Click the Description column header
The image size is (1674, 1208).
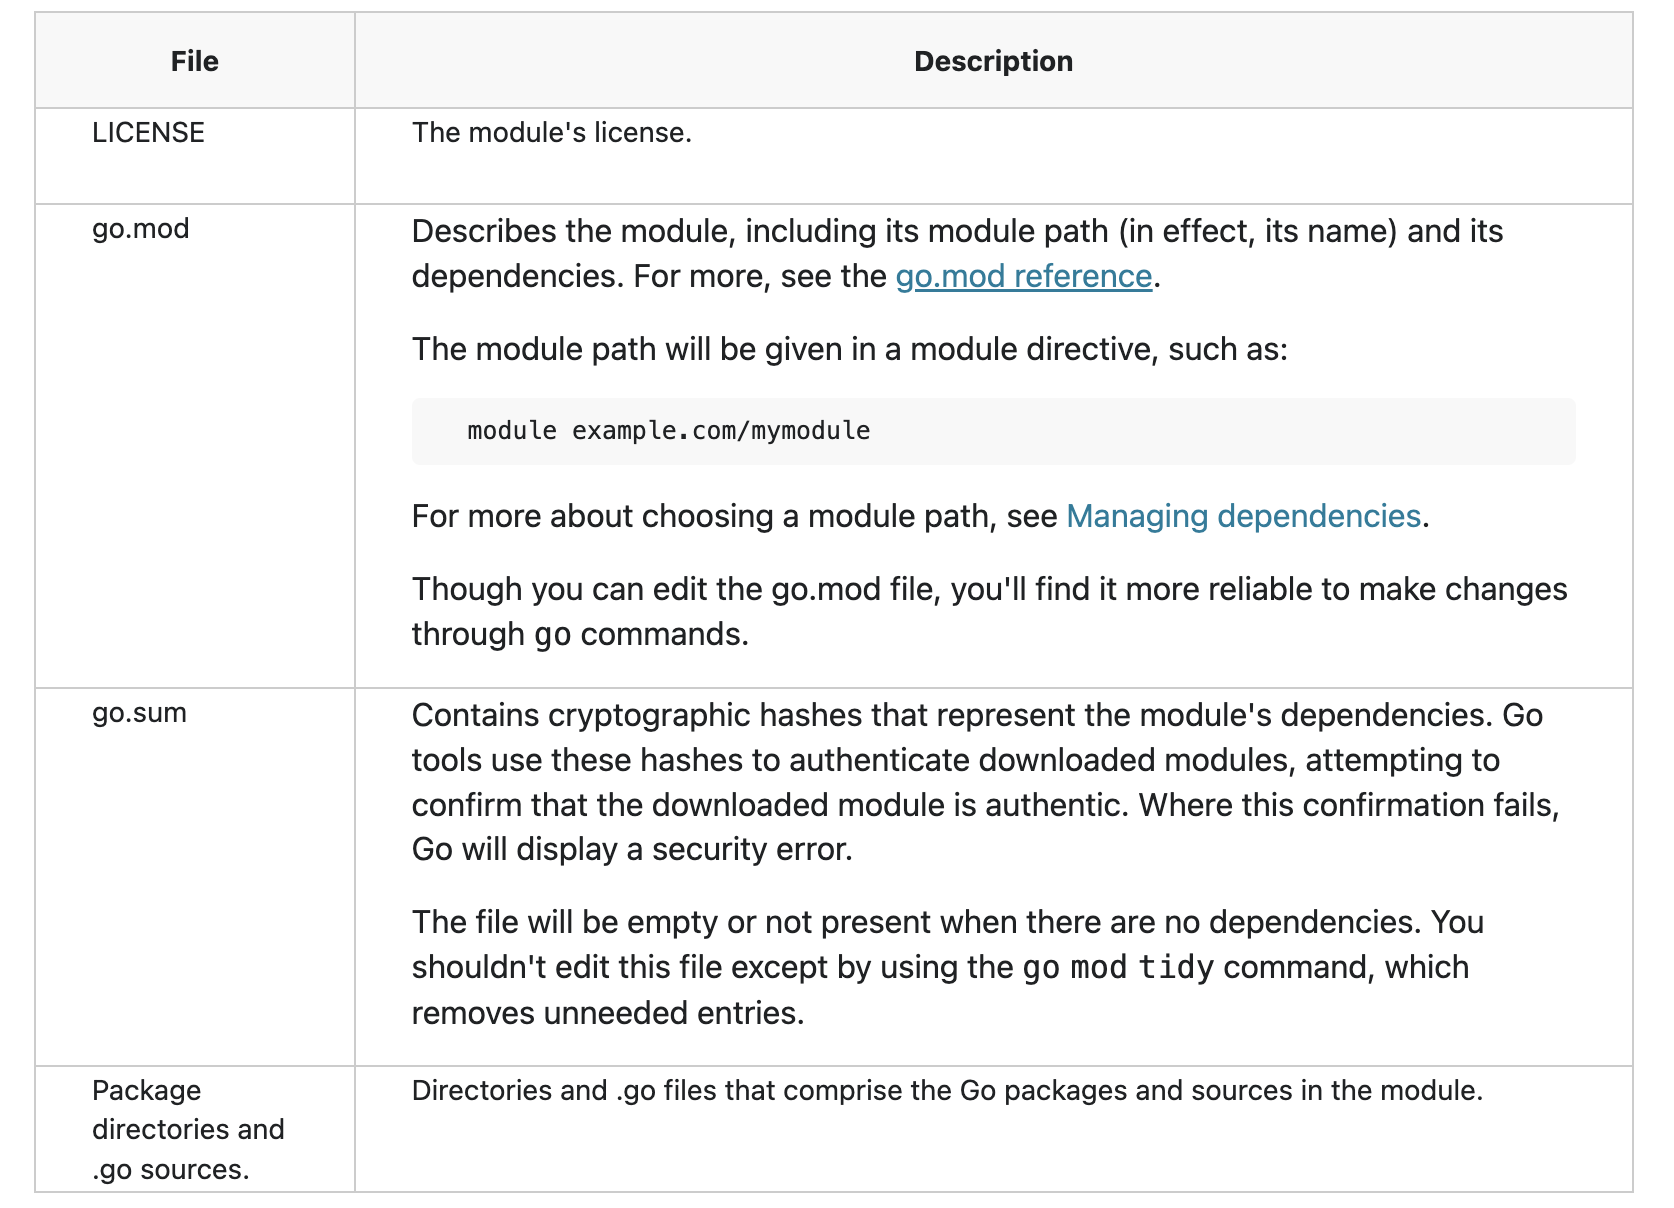coord(993,61)
